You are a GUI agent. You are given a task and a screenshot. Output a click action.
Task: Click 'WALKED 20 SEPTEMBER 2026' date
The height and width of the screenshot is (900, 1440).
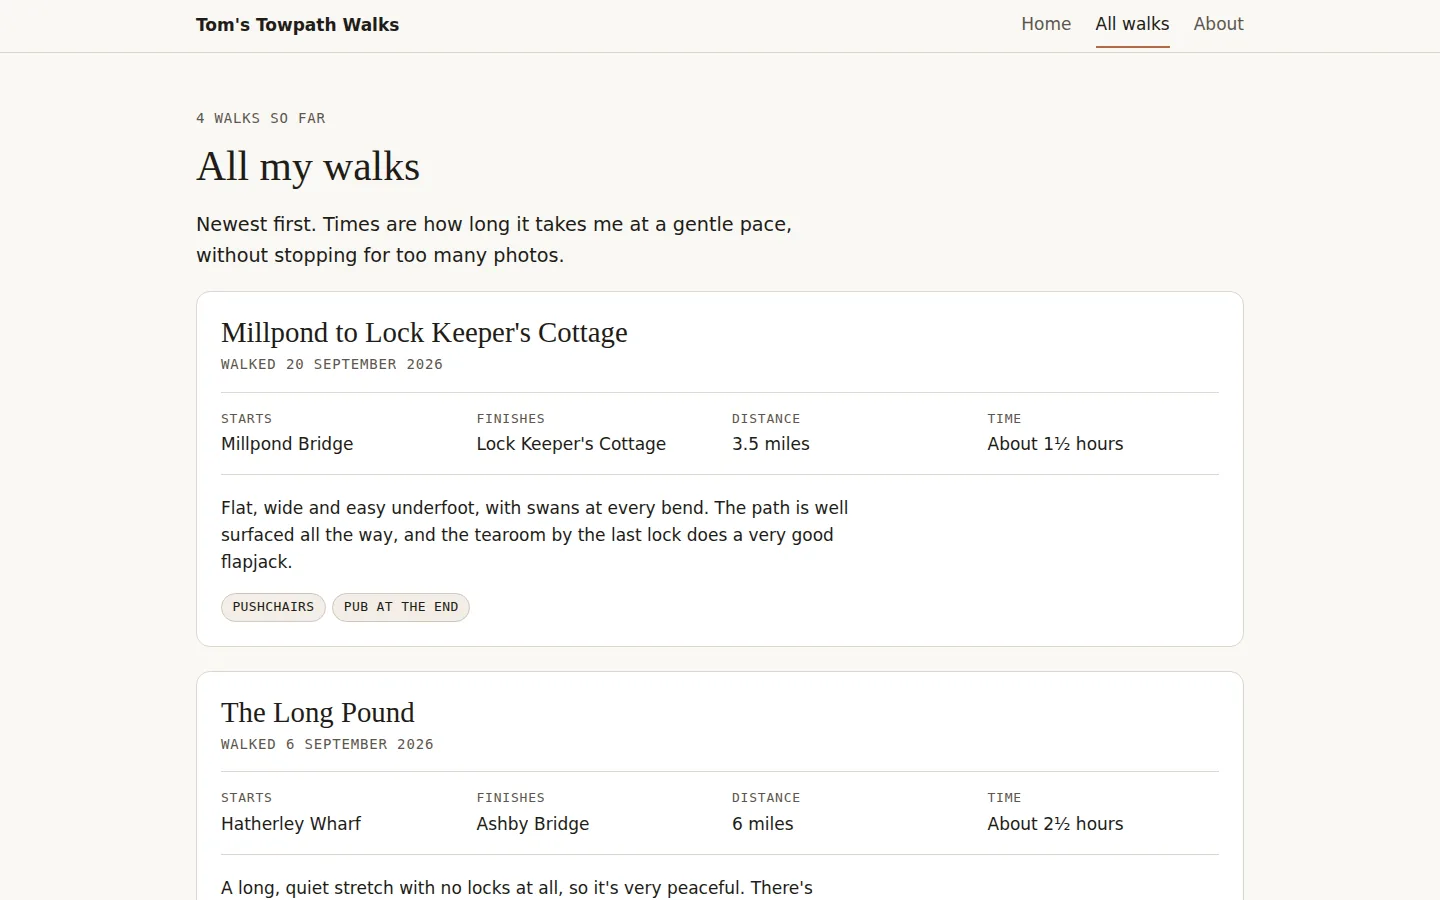(x=332, y=364)
